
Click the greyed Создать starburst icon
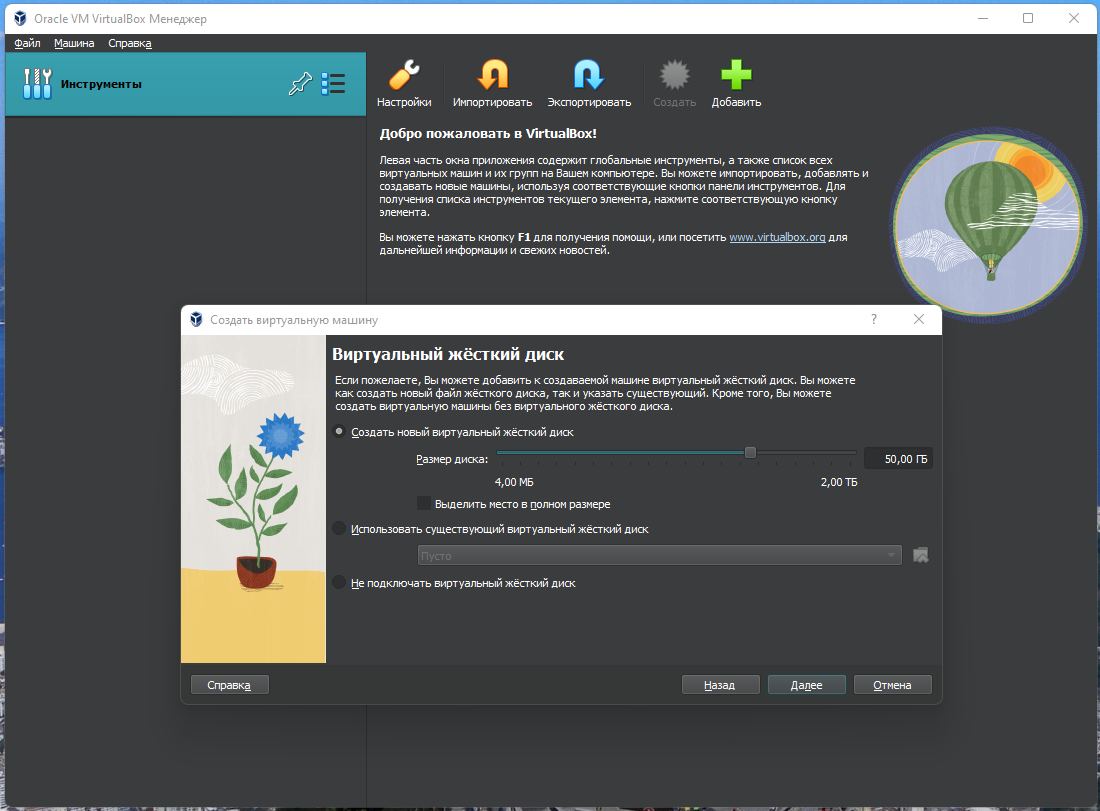coord(674,74)
